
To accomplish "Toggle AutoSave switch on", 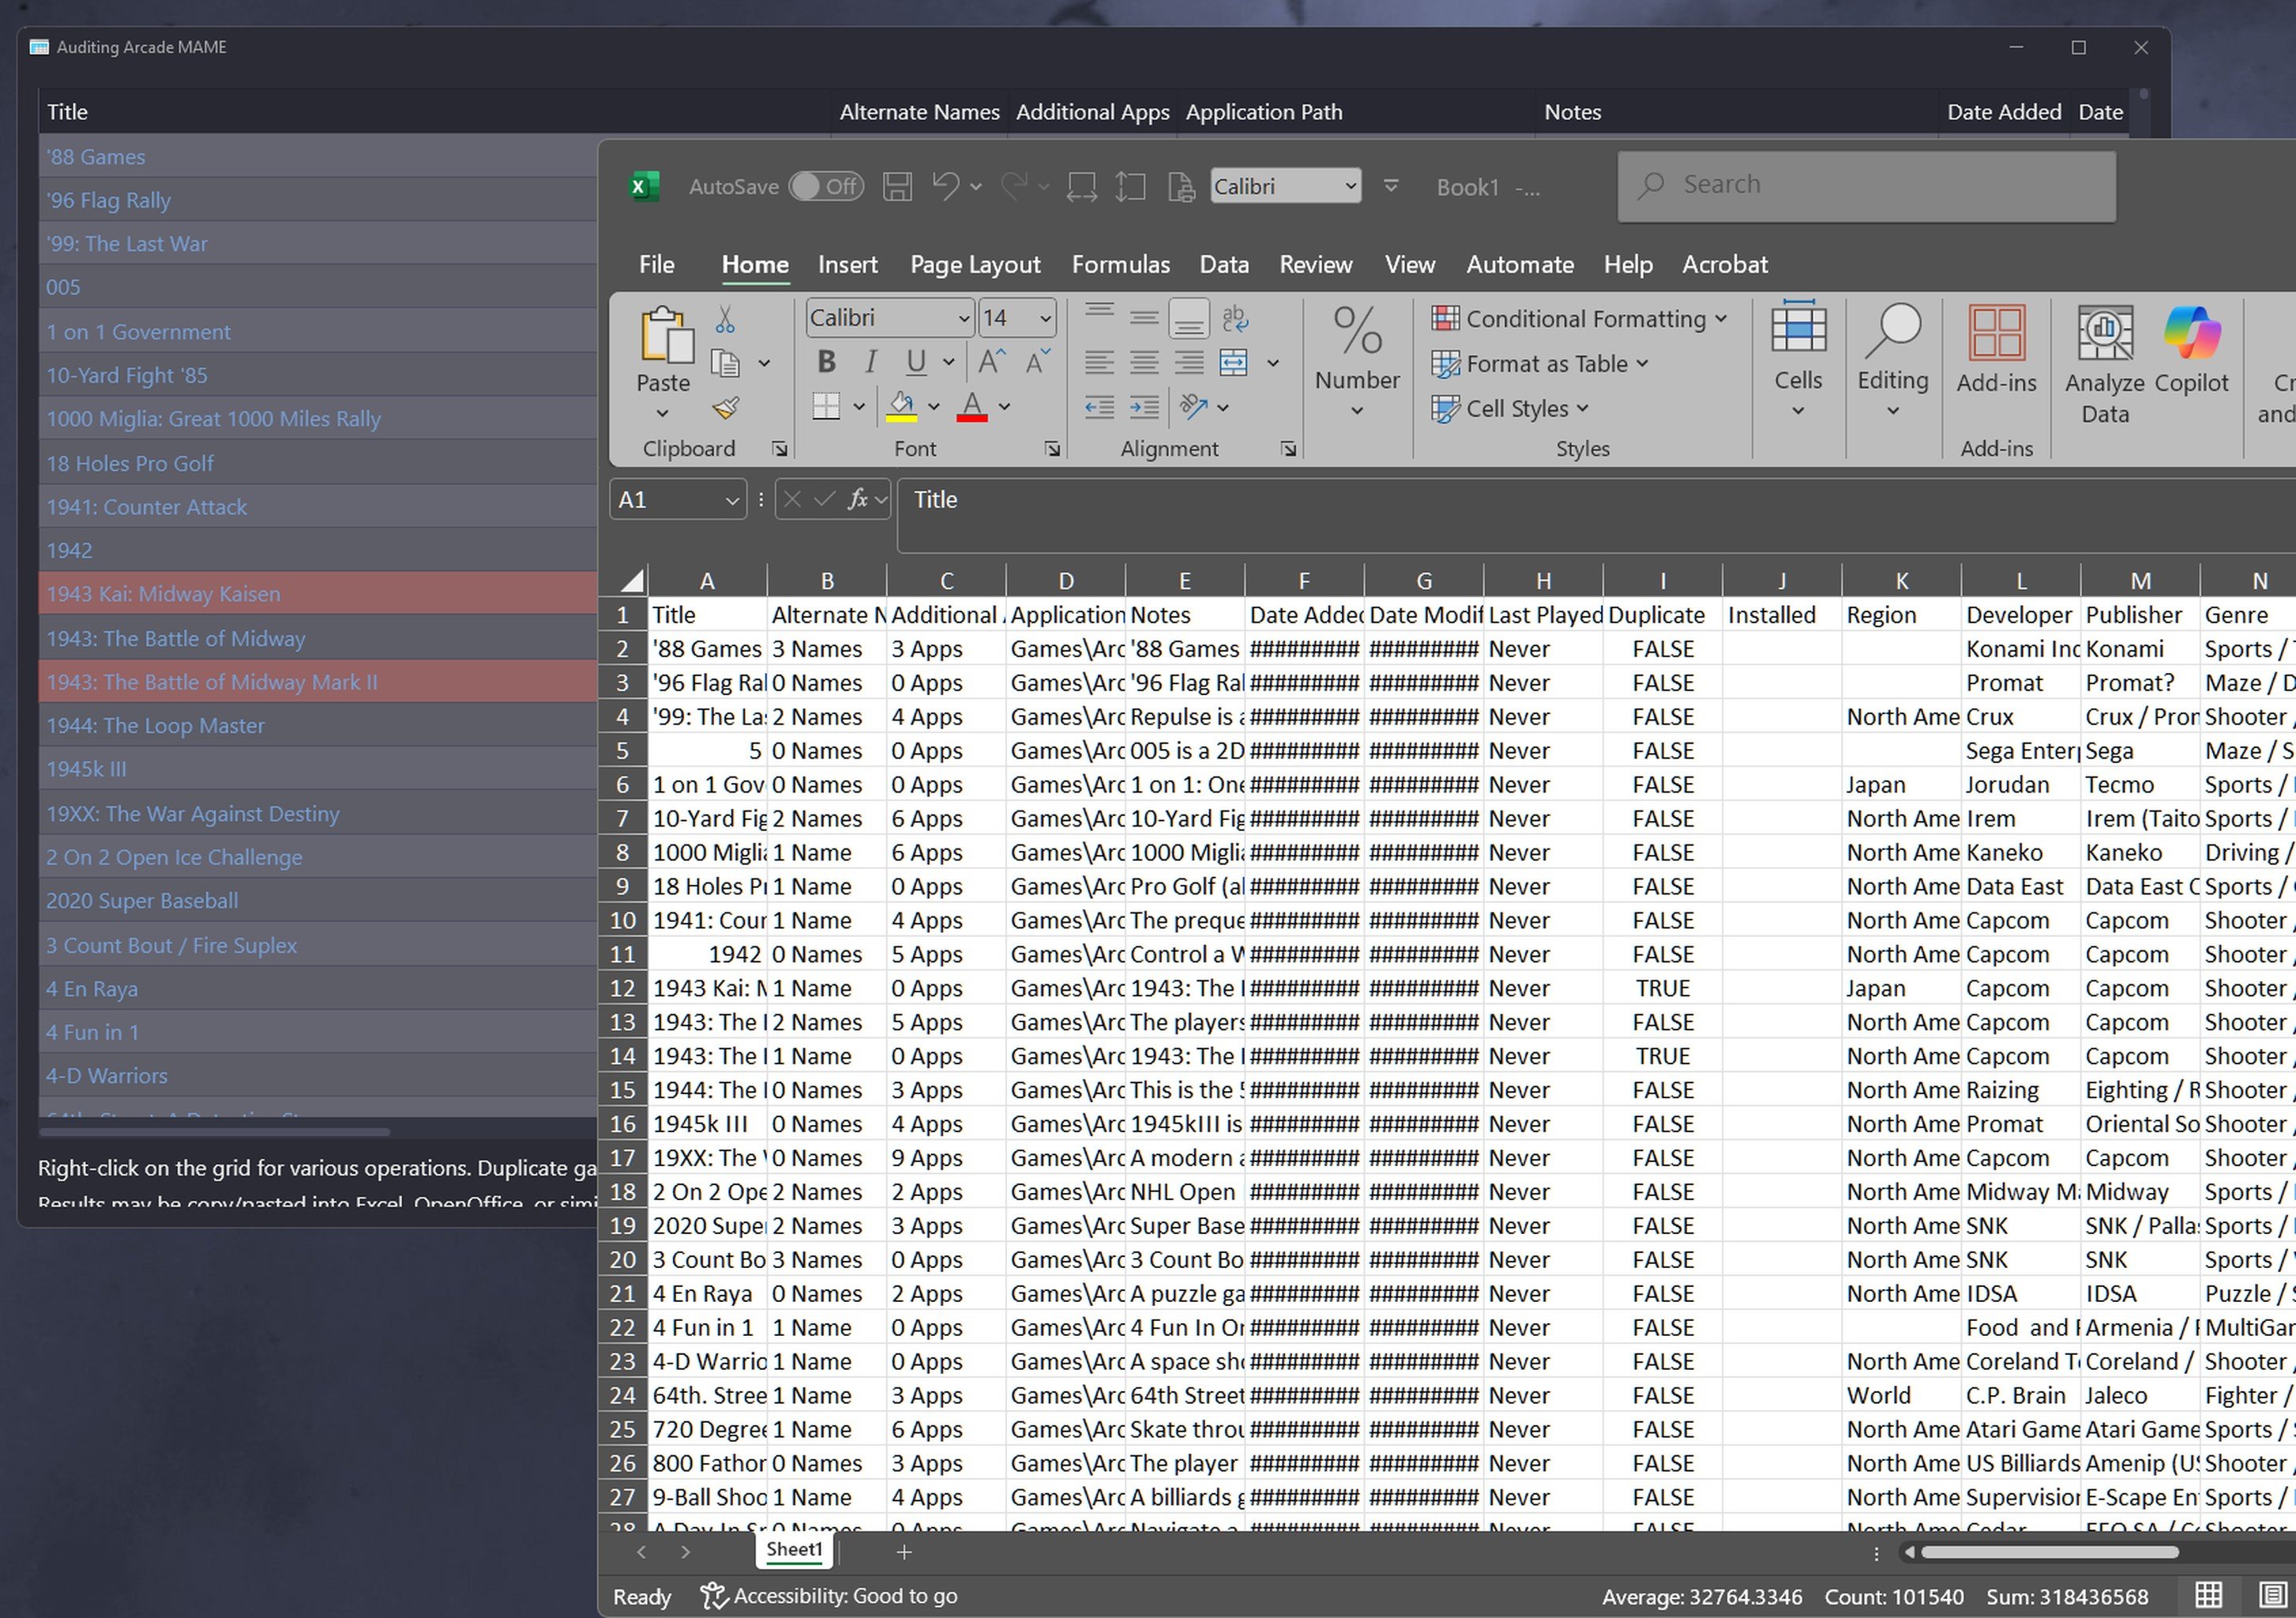I will [x=827, y=187].
